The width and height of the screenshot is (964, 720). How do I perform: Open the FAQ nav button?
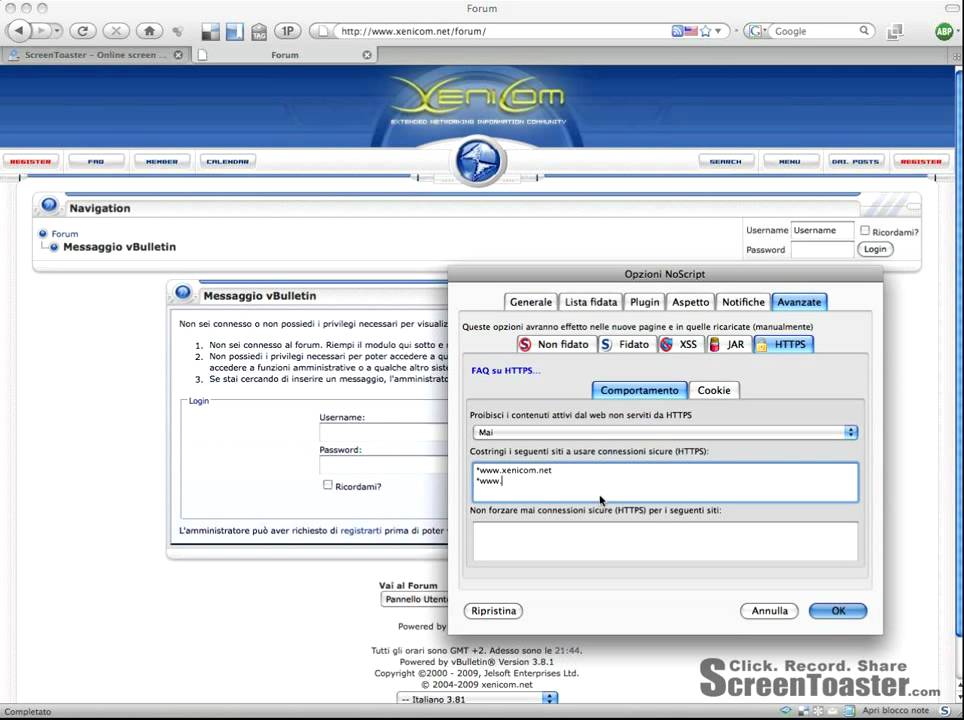[96, 161]
